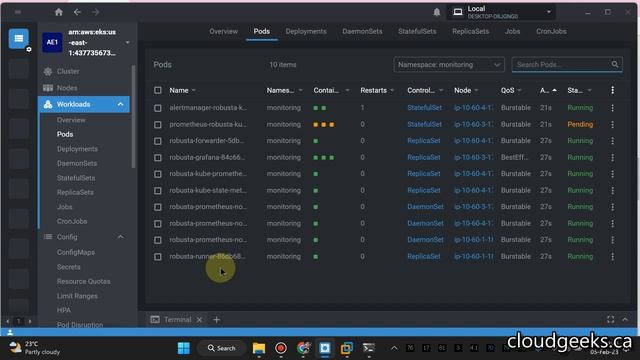The height and width of the screenshot is (360, 640).
Task: Switch to the DaemonSets tab
Action: 362,31
